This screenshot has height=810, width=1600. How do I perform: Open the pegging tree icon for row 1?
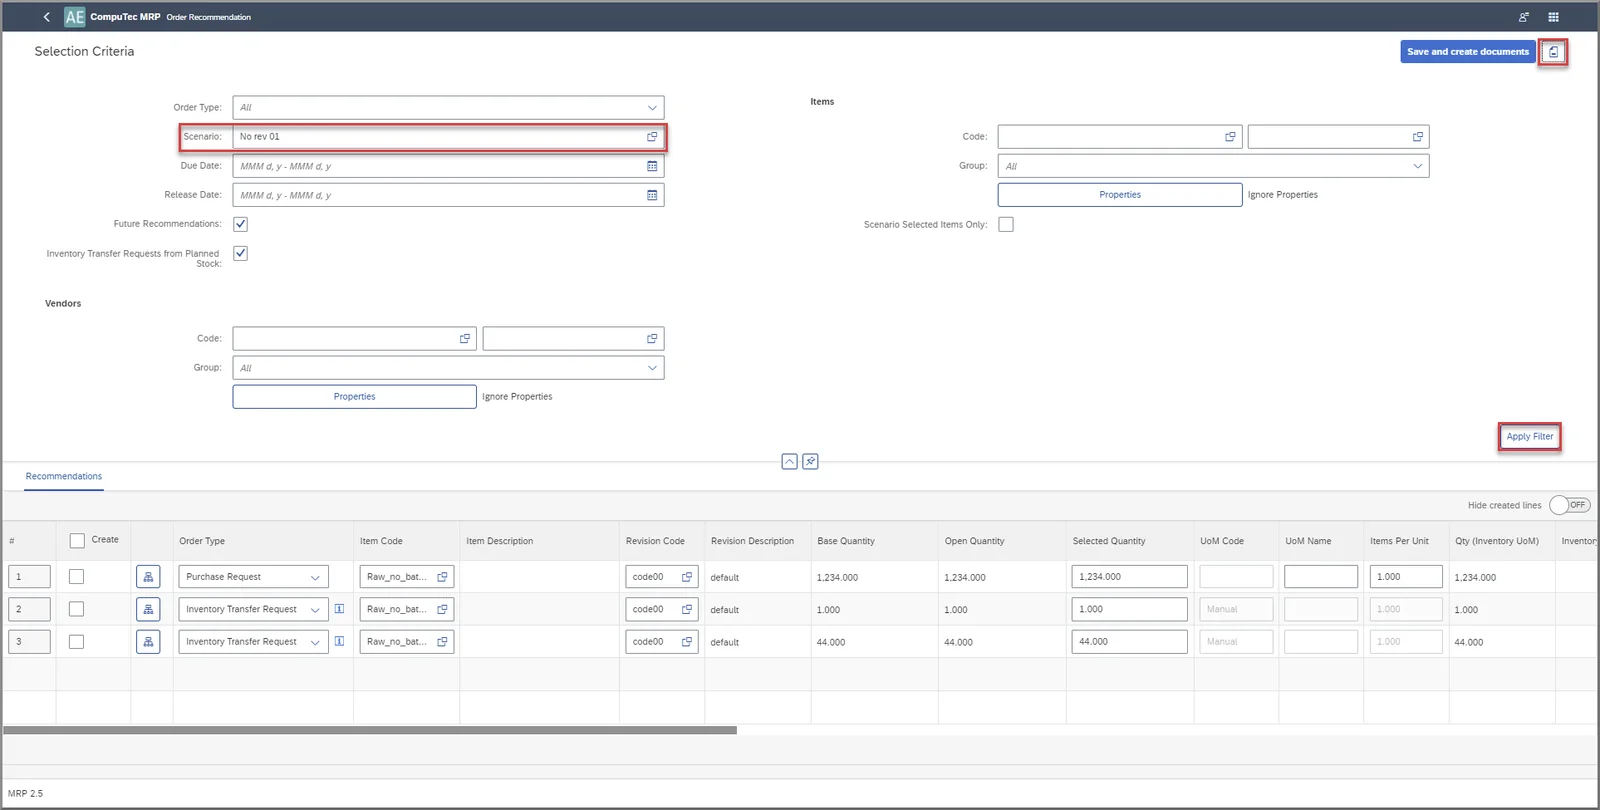click(x=148, y=577)
